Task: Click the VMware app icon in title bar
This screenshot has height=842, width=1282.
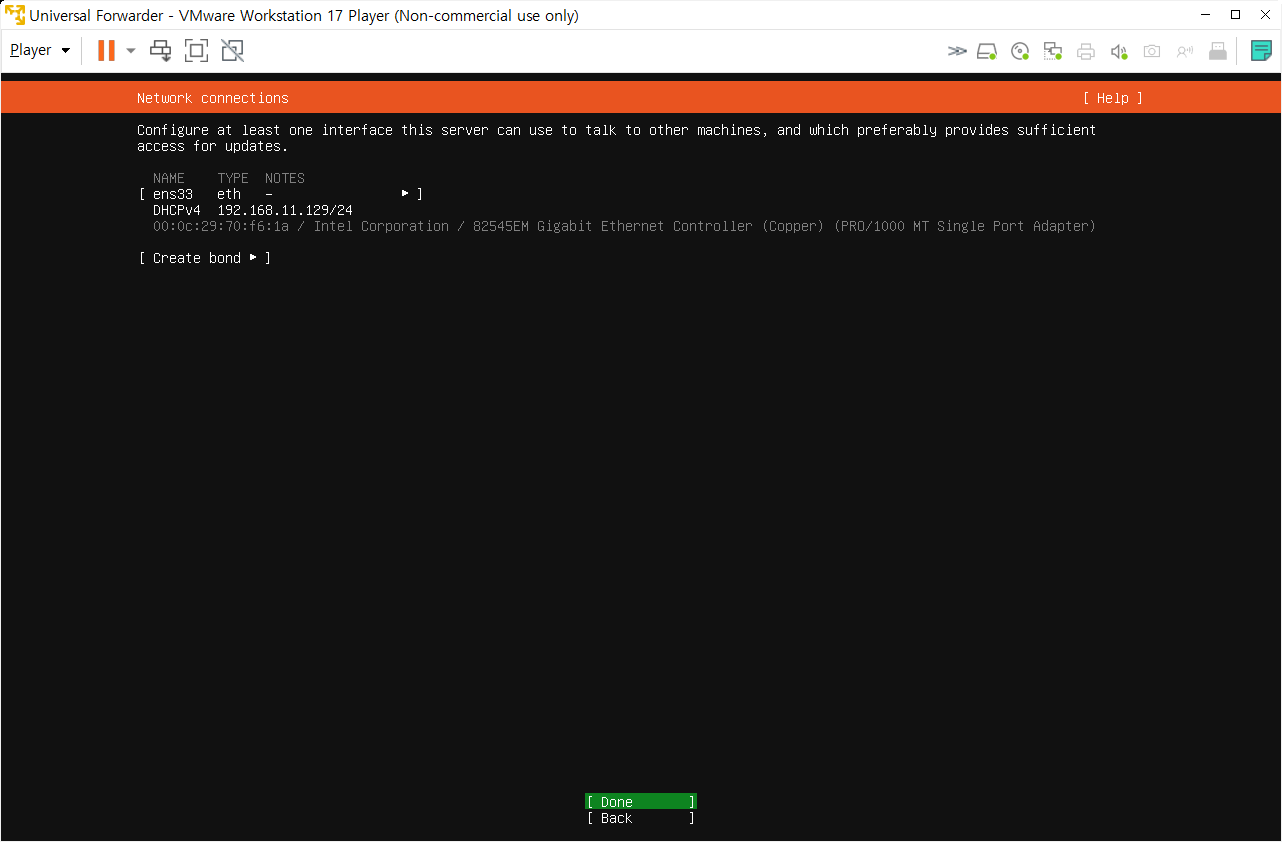Action: point(15,15)
